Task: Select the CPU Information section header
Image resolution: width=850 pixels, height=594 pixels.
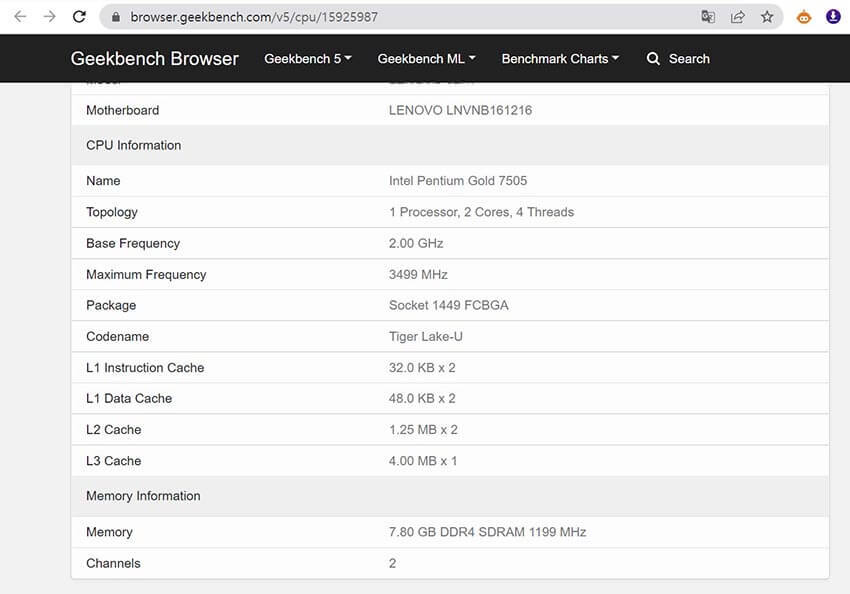Action: (449, 145)
